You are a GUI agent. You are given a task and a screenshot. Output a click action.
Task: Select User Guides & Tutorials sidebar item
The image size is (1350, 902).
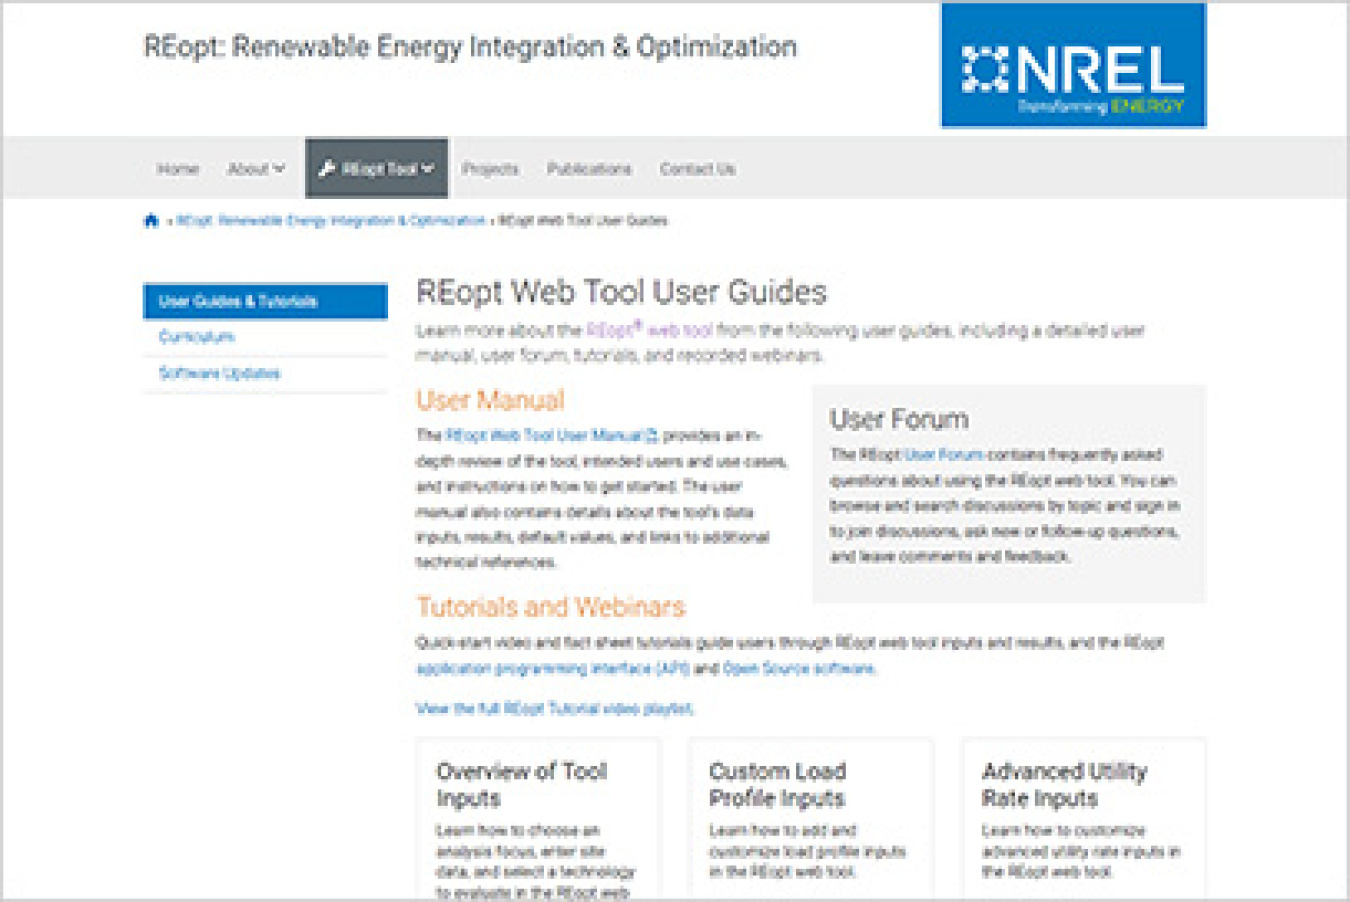[265, 301]
